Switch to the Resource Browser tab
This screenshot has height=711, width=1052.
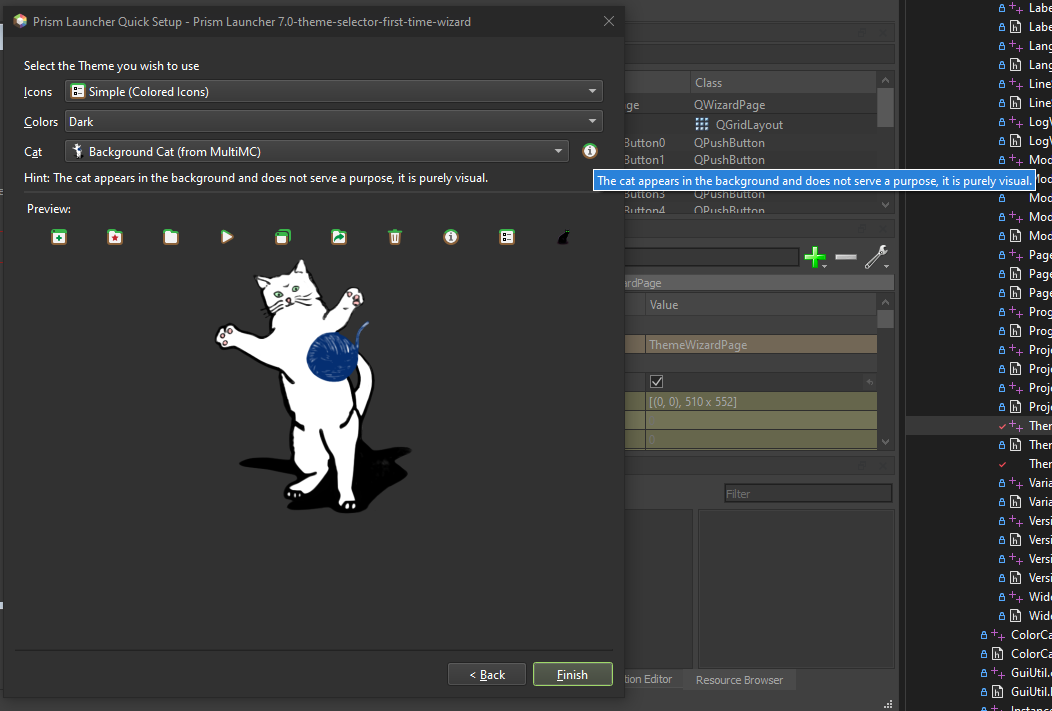(x=739, y=679)
